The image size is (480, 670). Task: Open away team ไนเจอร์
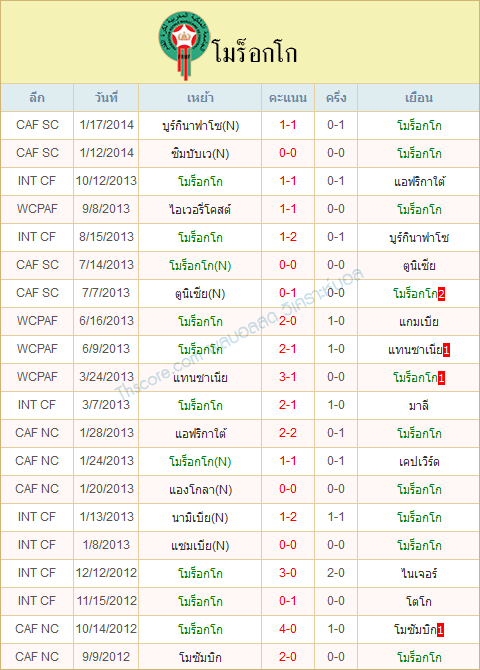[419, 573]
